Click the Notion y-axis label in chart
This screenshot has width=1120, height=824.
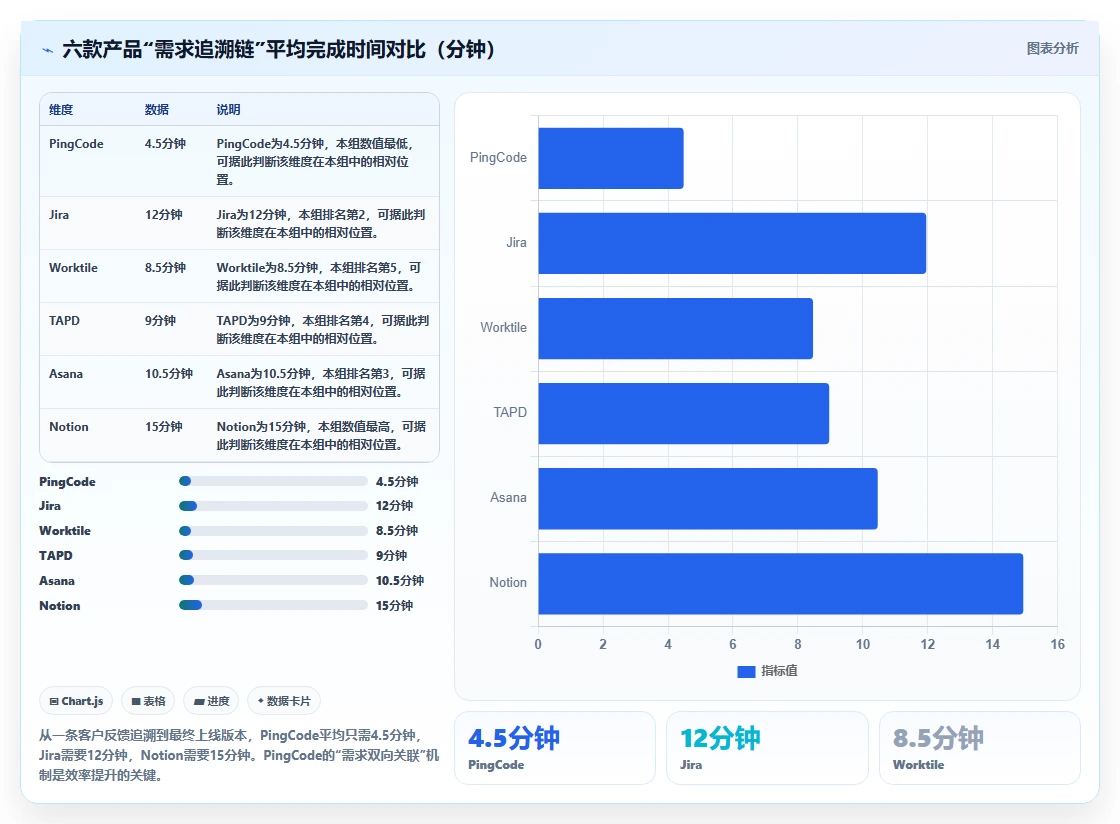508,583
